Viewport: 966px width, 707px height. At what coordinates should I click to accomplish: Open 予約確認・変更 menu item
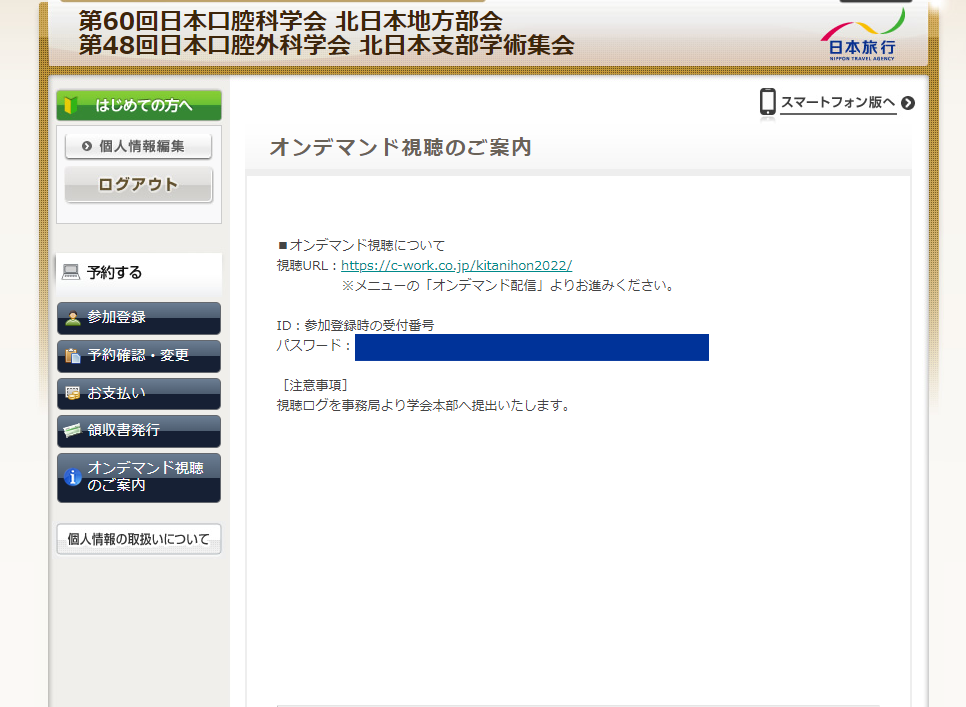139,356
